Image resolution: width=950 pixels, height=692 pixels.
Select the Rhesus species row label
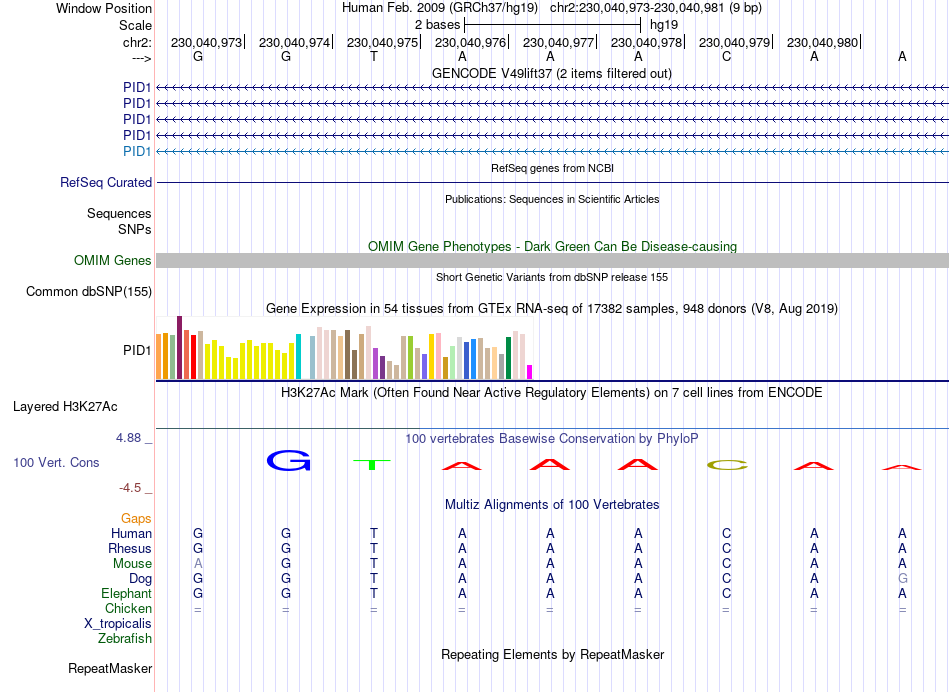pyautogui.click(x=130, y=548)
